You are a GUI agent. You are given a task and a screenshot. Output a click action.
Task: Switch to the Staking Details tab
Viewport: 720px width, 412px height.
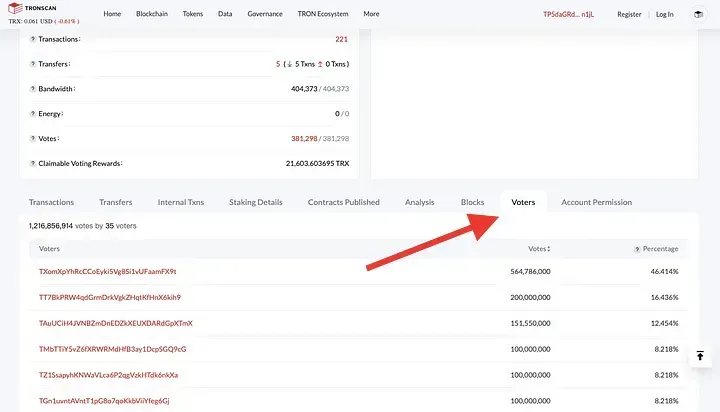(x=256, y=202)
